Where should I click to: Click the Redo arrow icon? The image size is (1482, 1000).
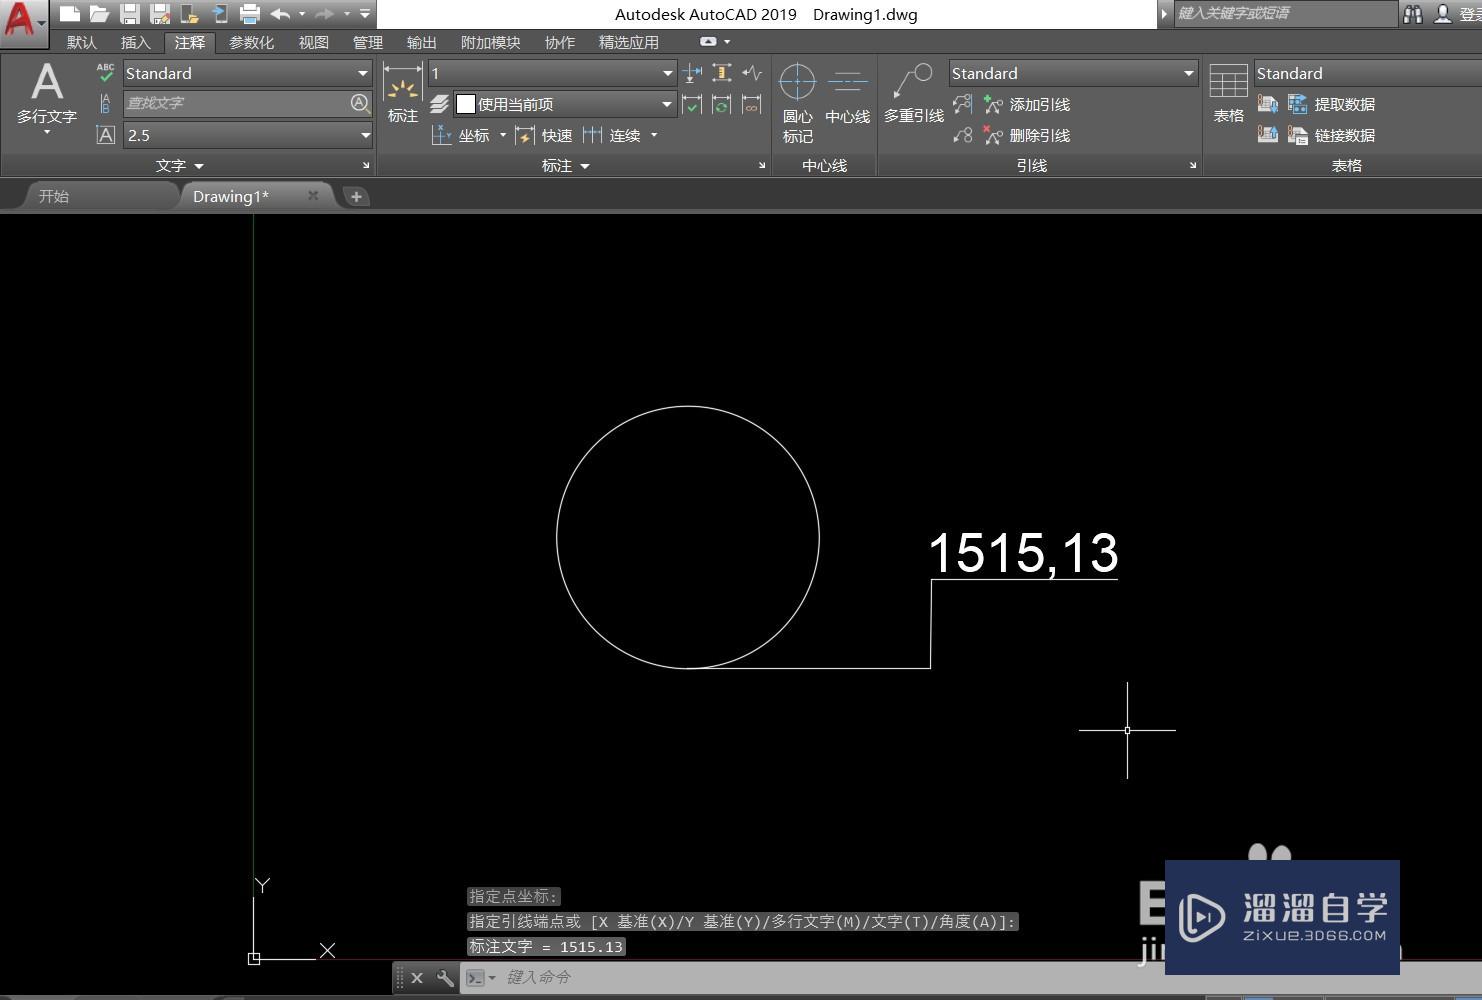(324, 14)
